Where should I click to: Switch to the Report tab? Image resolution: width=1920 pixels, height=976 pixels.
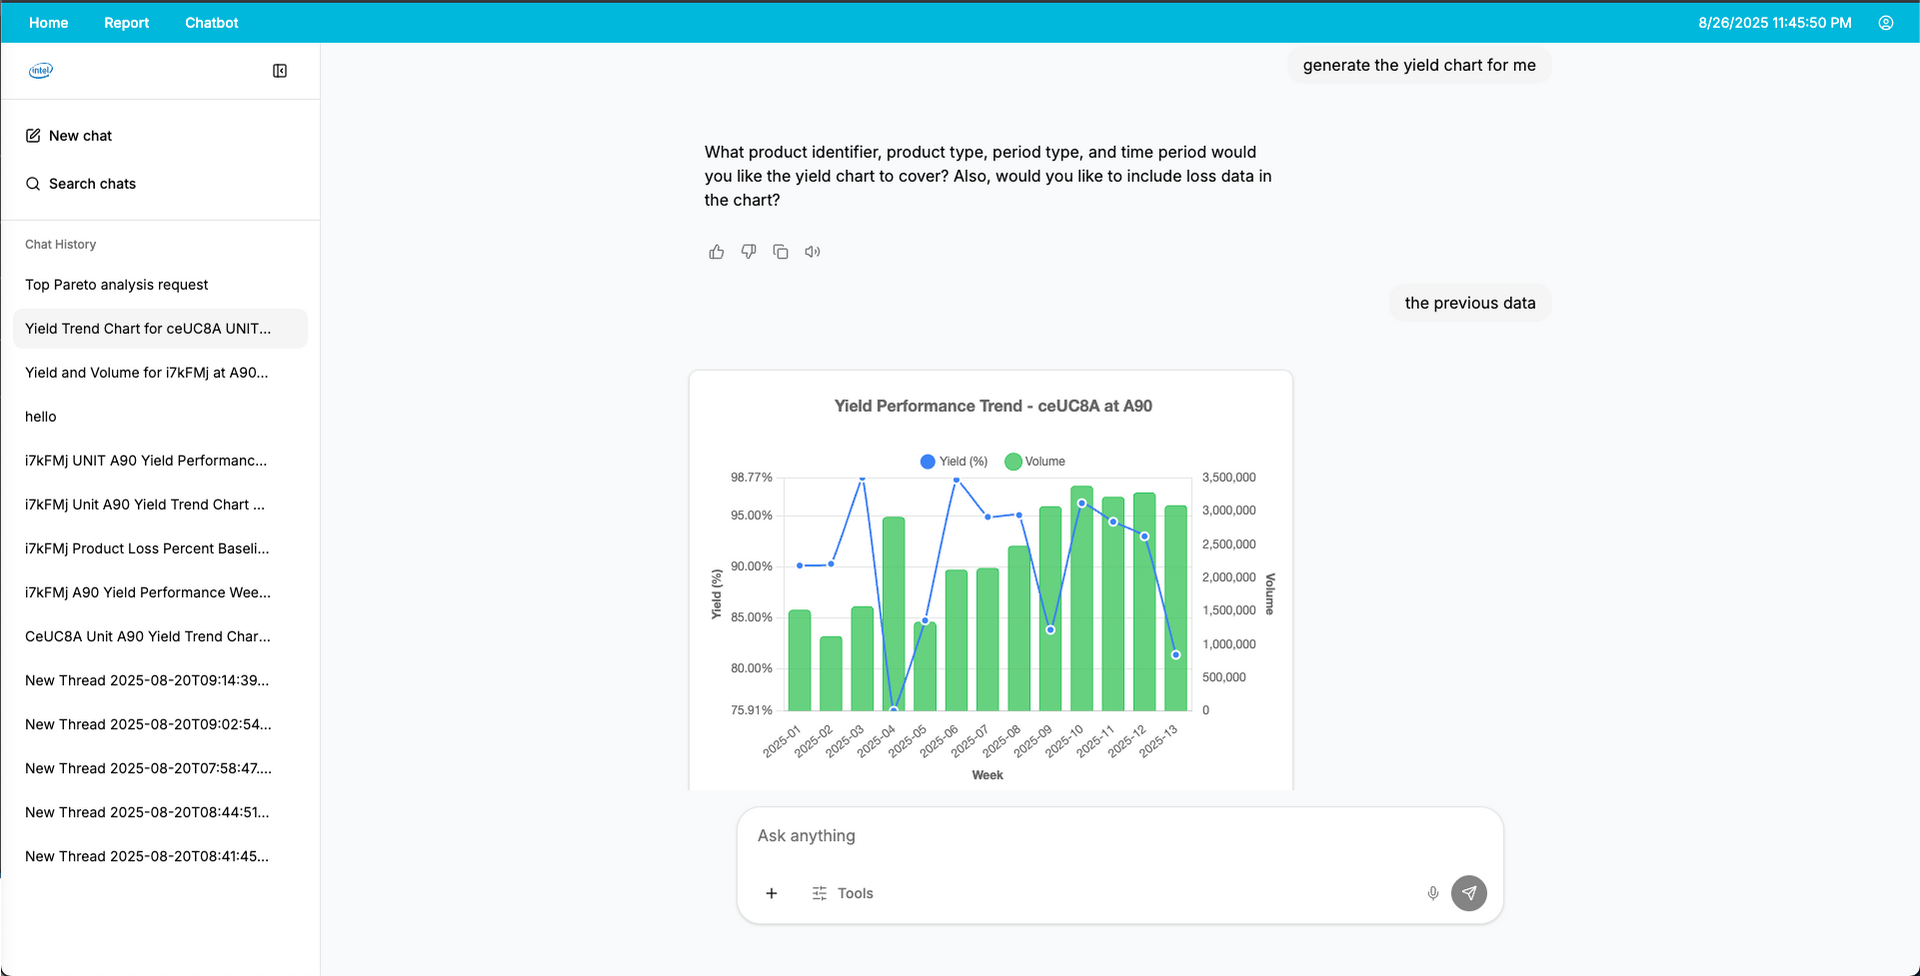pos(126,22)
